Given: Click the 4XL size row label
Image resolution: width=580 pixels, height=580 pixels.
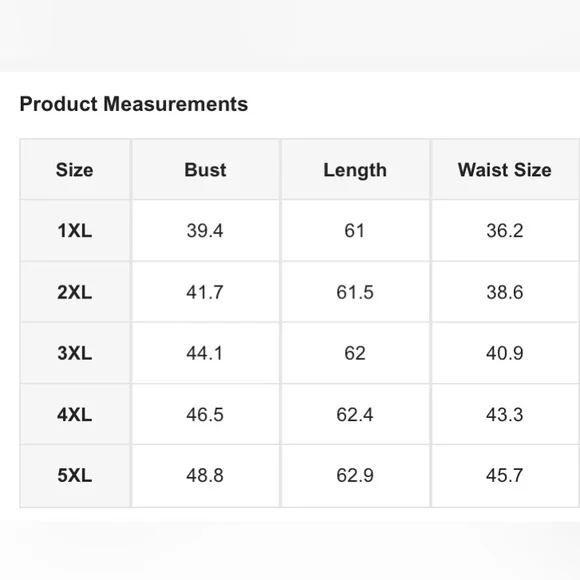Looking at the screenshot, I should tap(75, 414).
